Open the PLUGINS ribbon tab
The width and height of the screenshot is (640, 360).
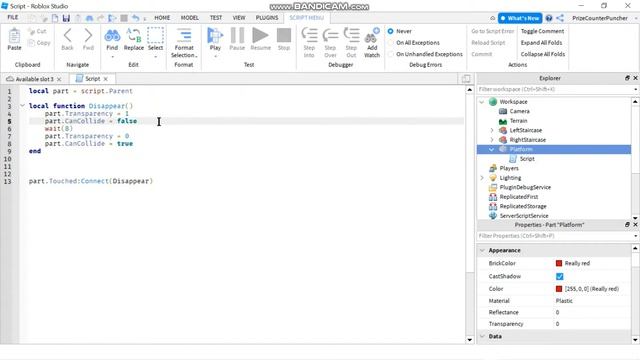pyautogui.click(x=267, y=18)
